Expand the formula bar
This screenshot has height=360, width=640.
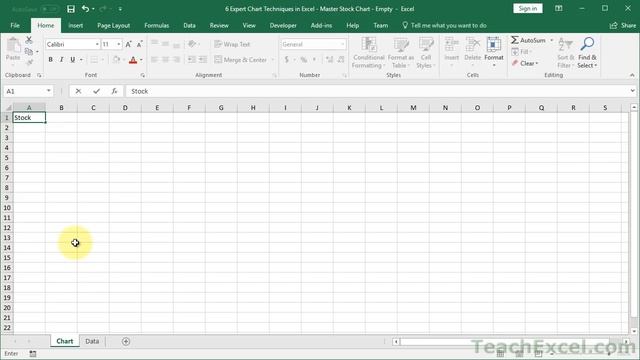click(632, 91)
